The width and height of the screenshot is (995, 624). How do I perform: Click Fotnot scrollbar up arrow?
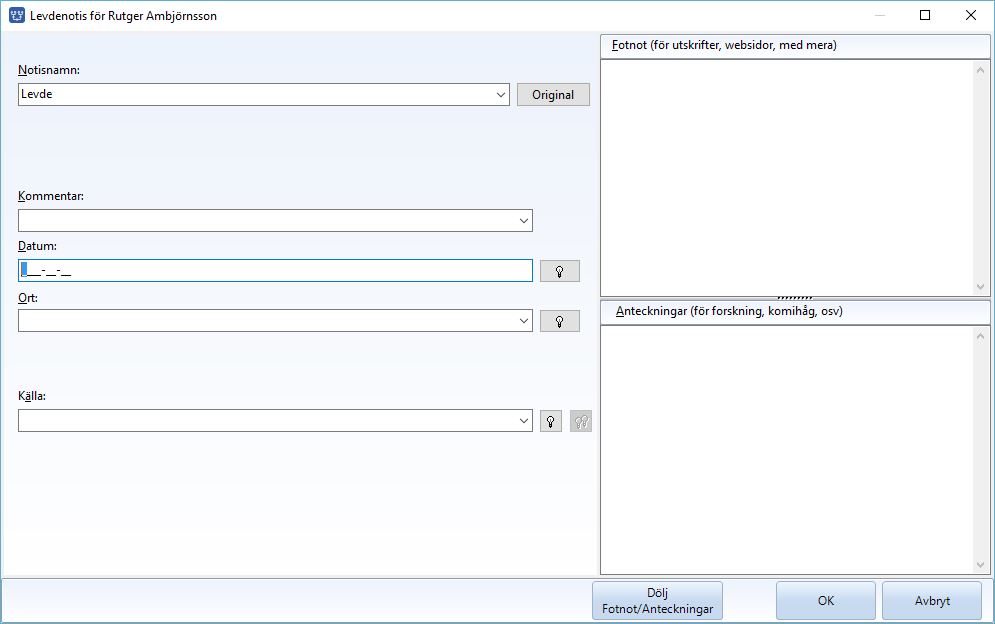(980, 70)
